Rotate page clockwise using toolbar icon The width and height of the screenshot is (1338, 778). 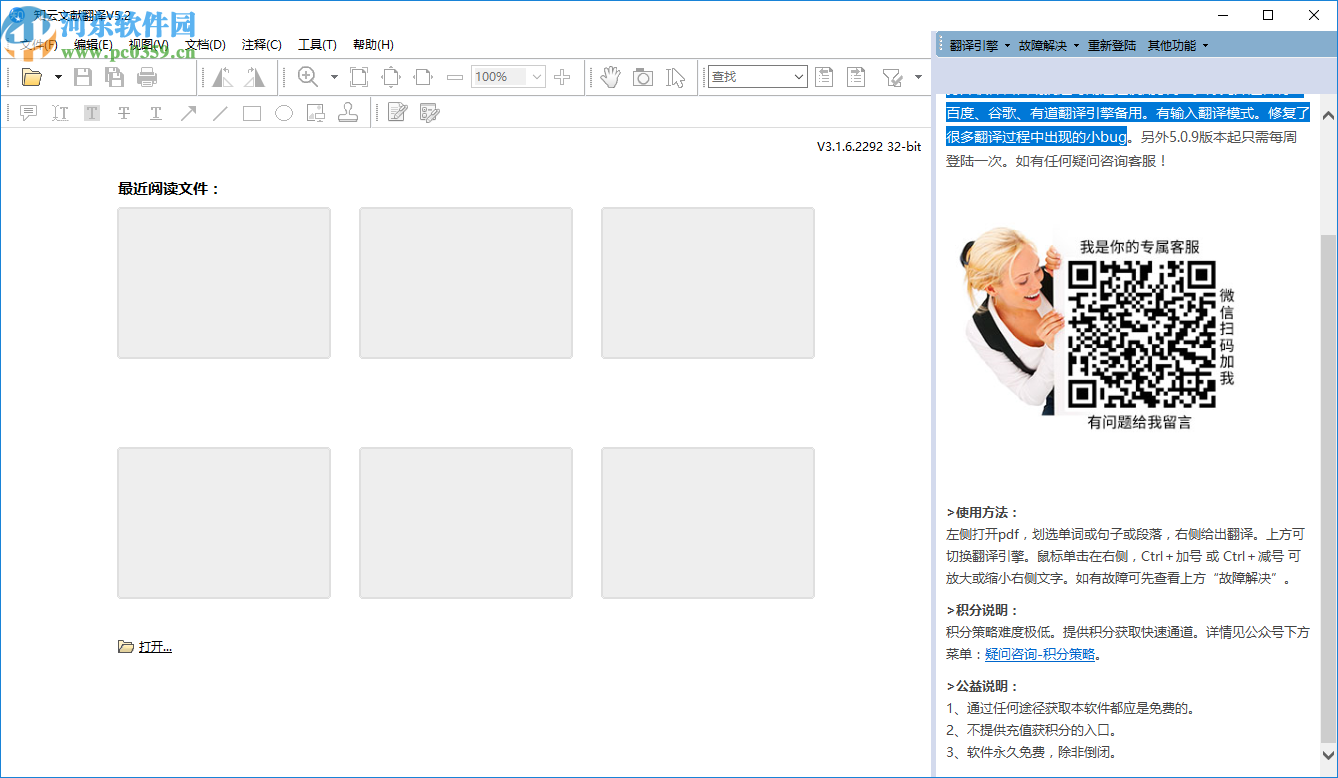255,77
